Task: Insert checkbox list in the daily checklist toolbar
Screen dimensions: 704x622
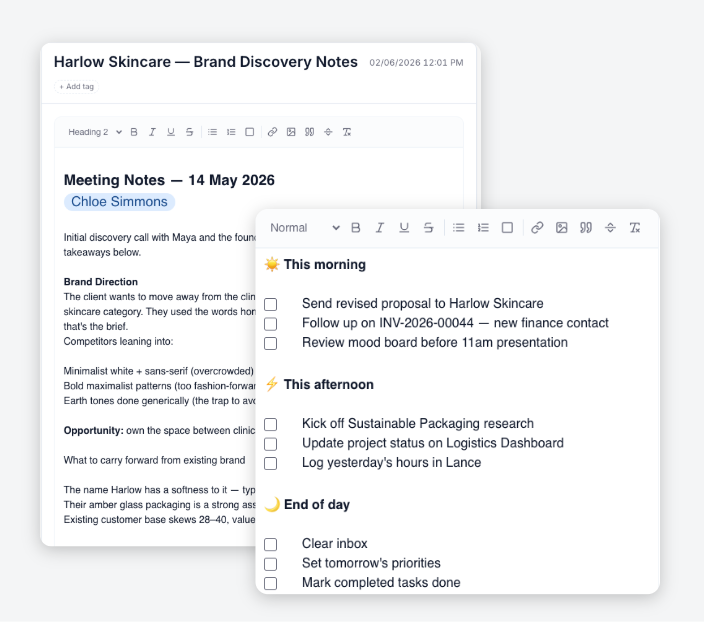Action: pos(507,228)
